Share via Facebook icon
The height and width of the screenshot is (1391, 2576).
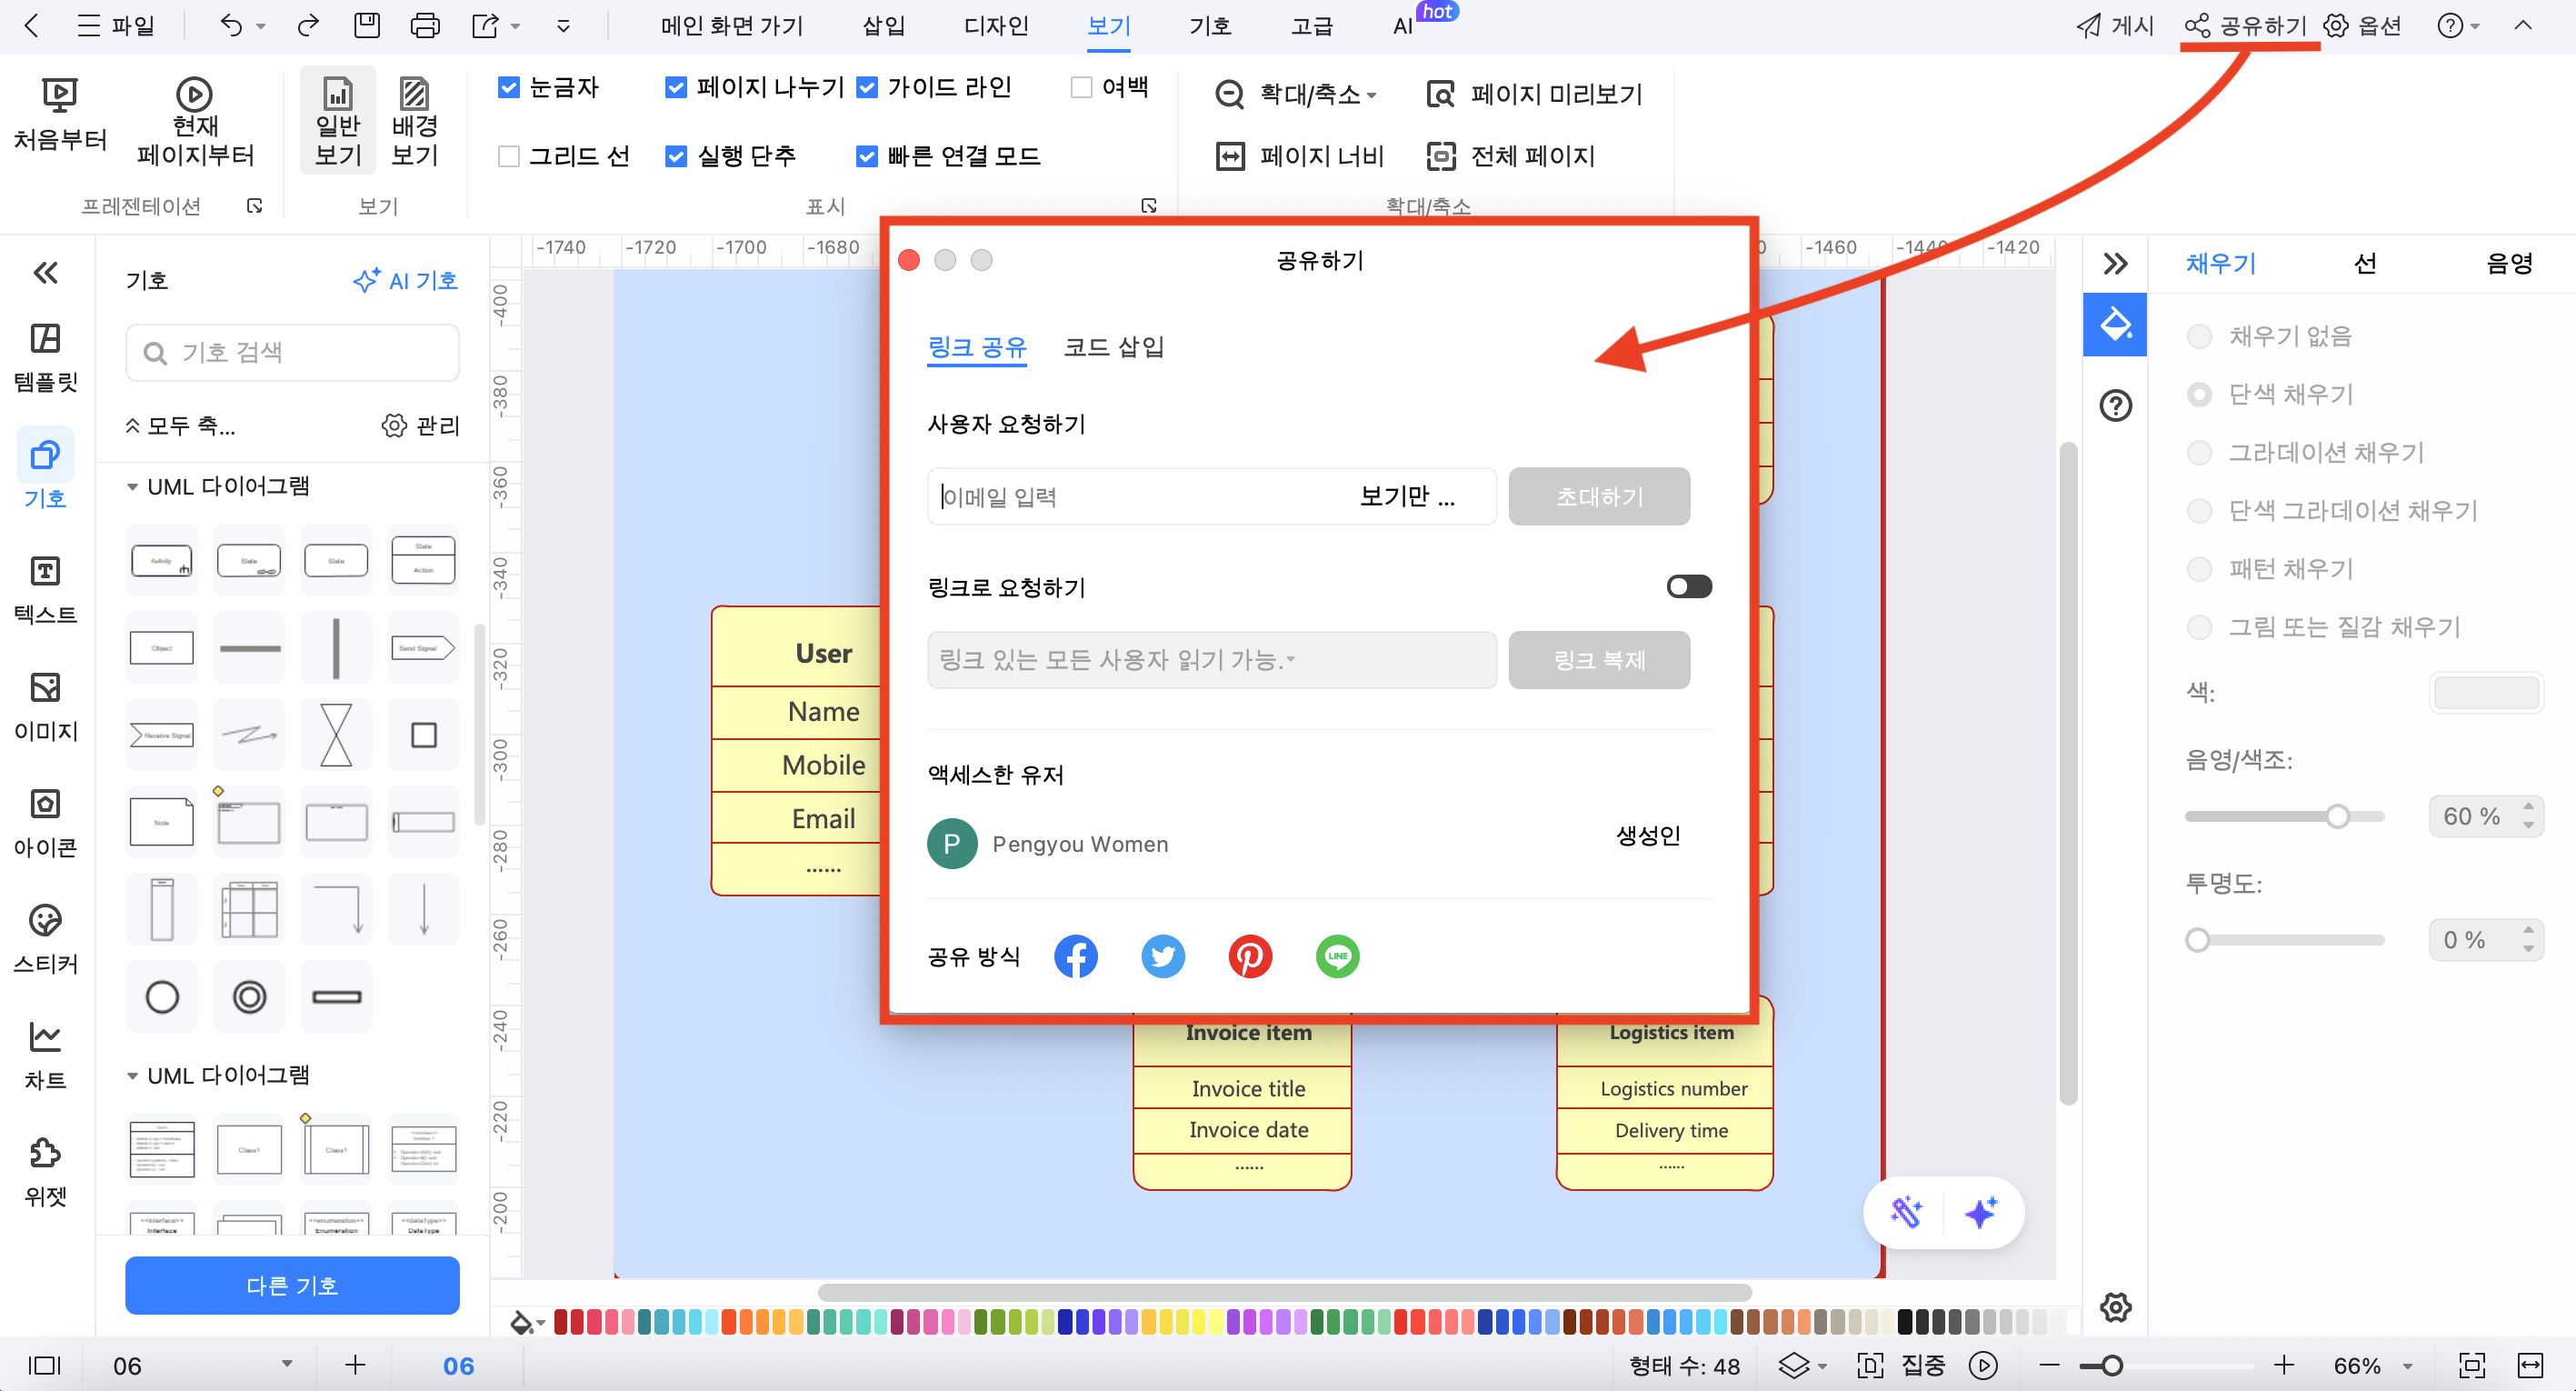(x=1076, y=956)
